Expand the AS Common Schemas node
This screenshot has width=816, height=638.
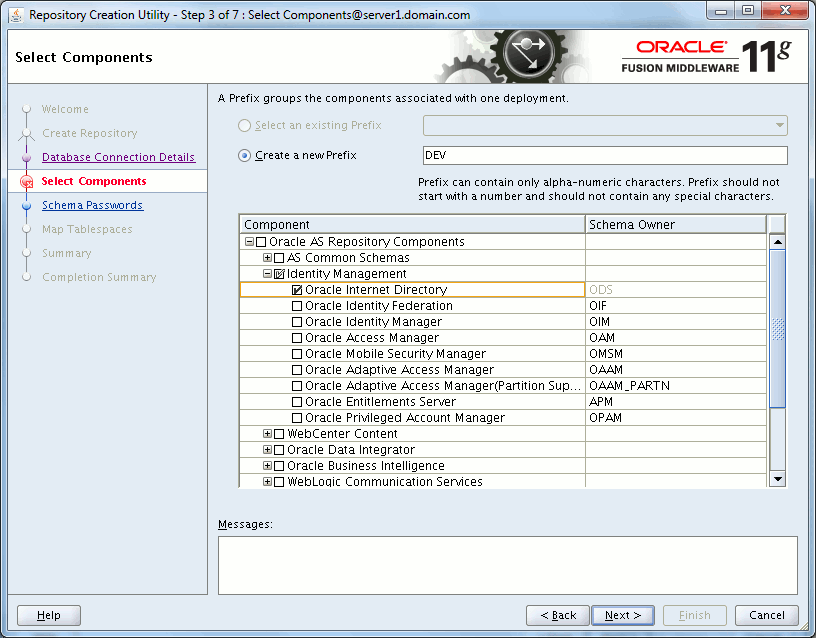coord(267,258)
